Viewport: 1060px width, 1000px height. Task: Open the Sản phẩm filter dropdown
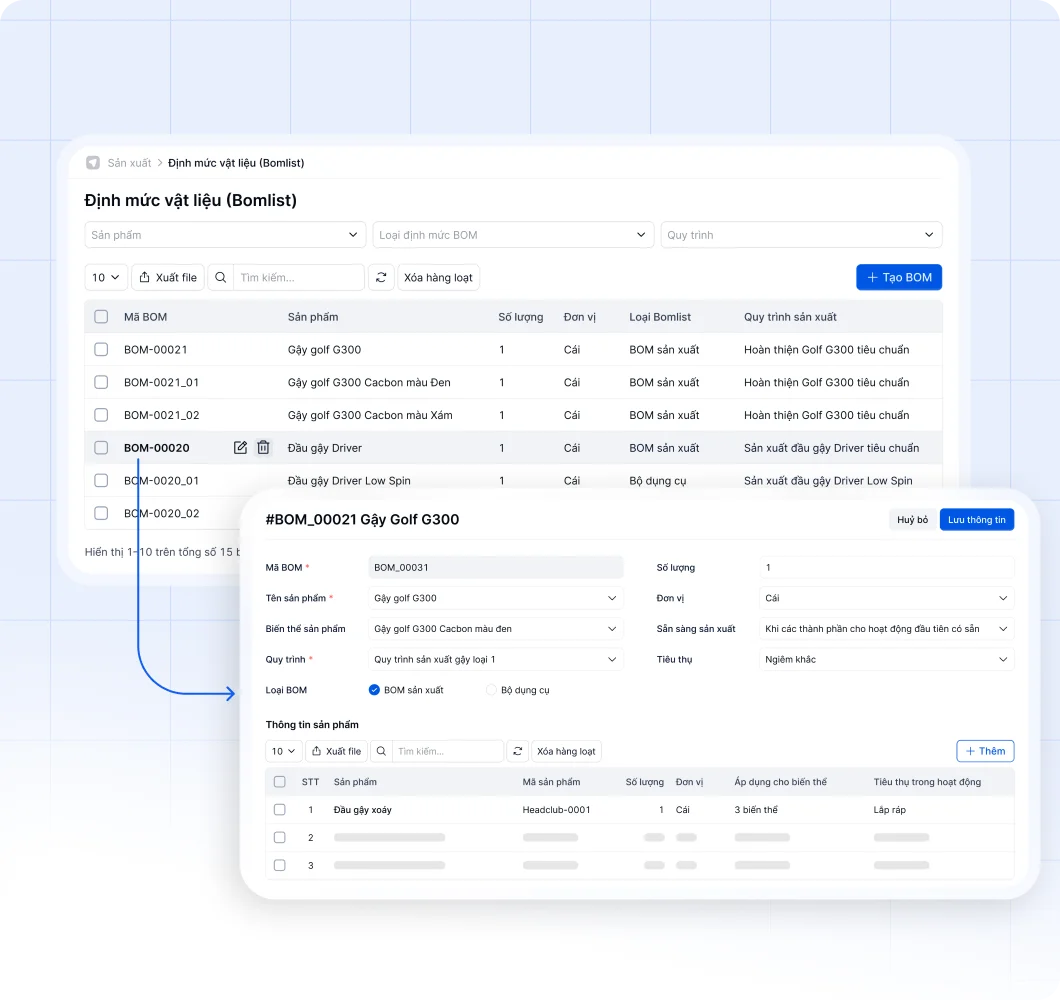point(225,235)
